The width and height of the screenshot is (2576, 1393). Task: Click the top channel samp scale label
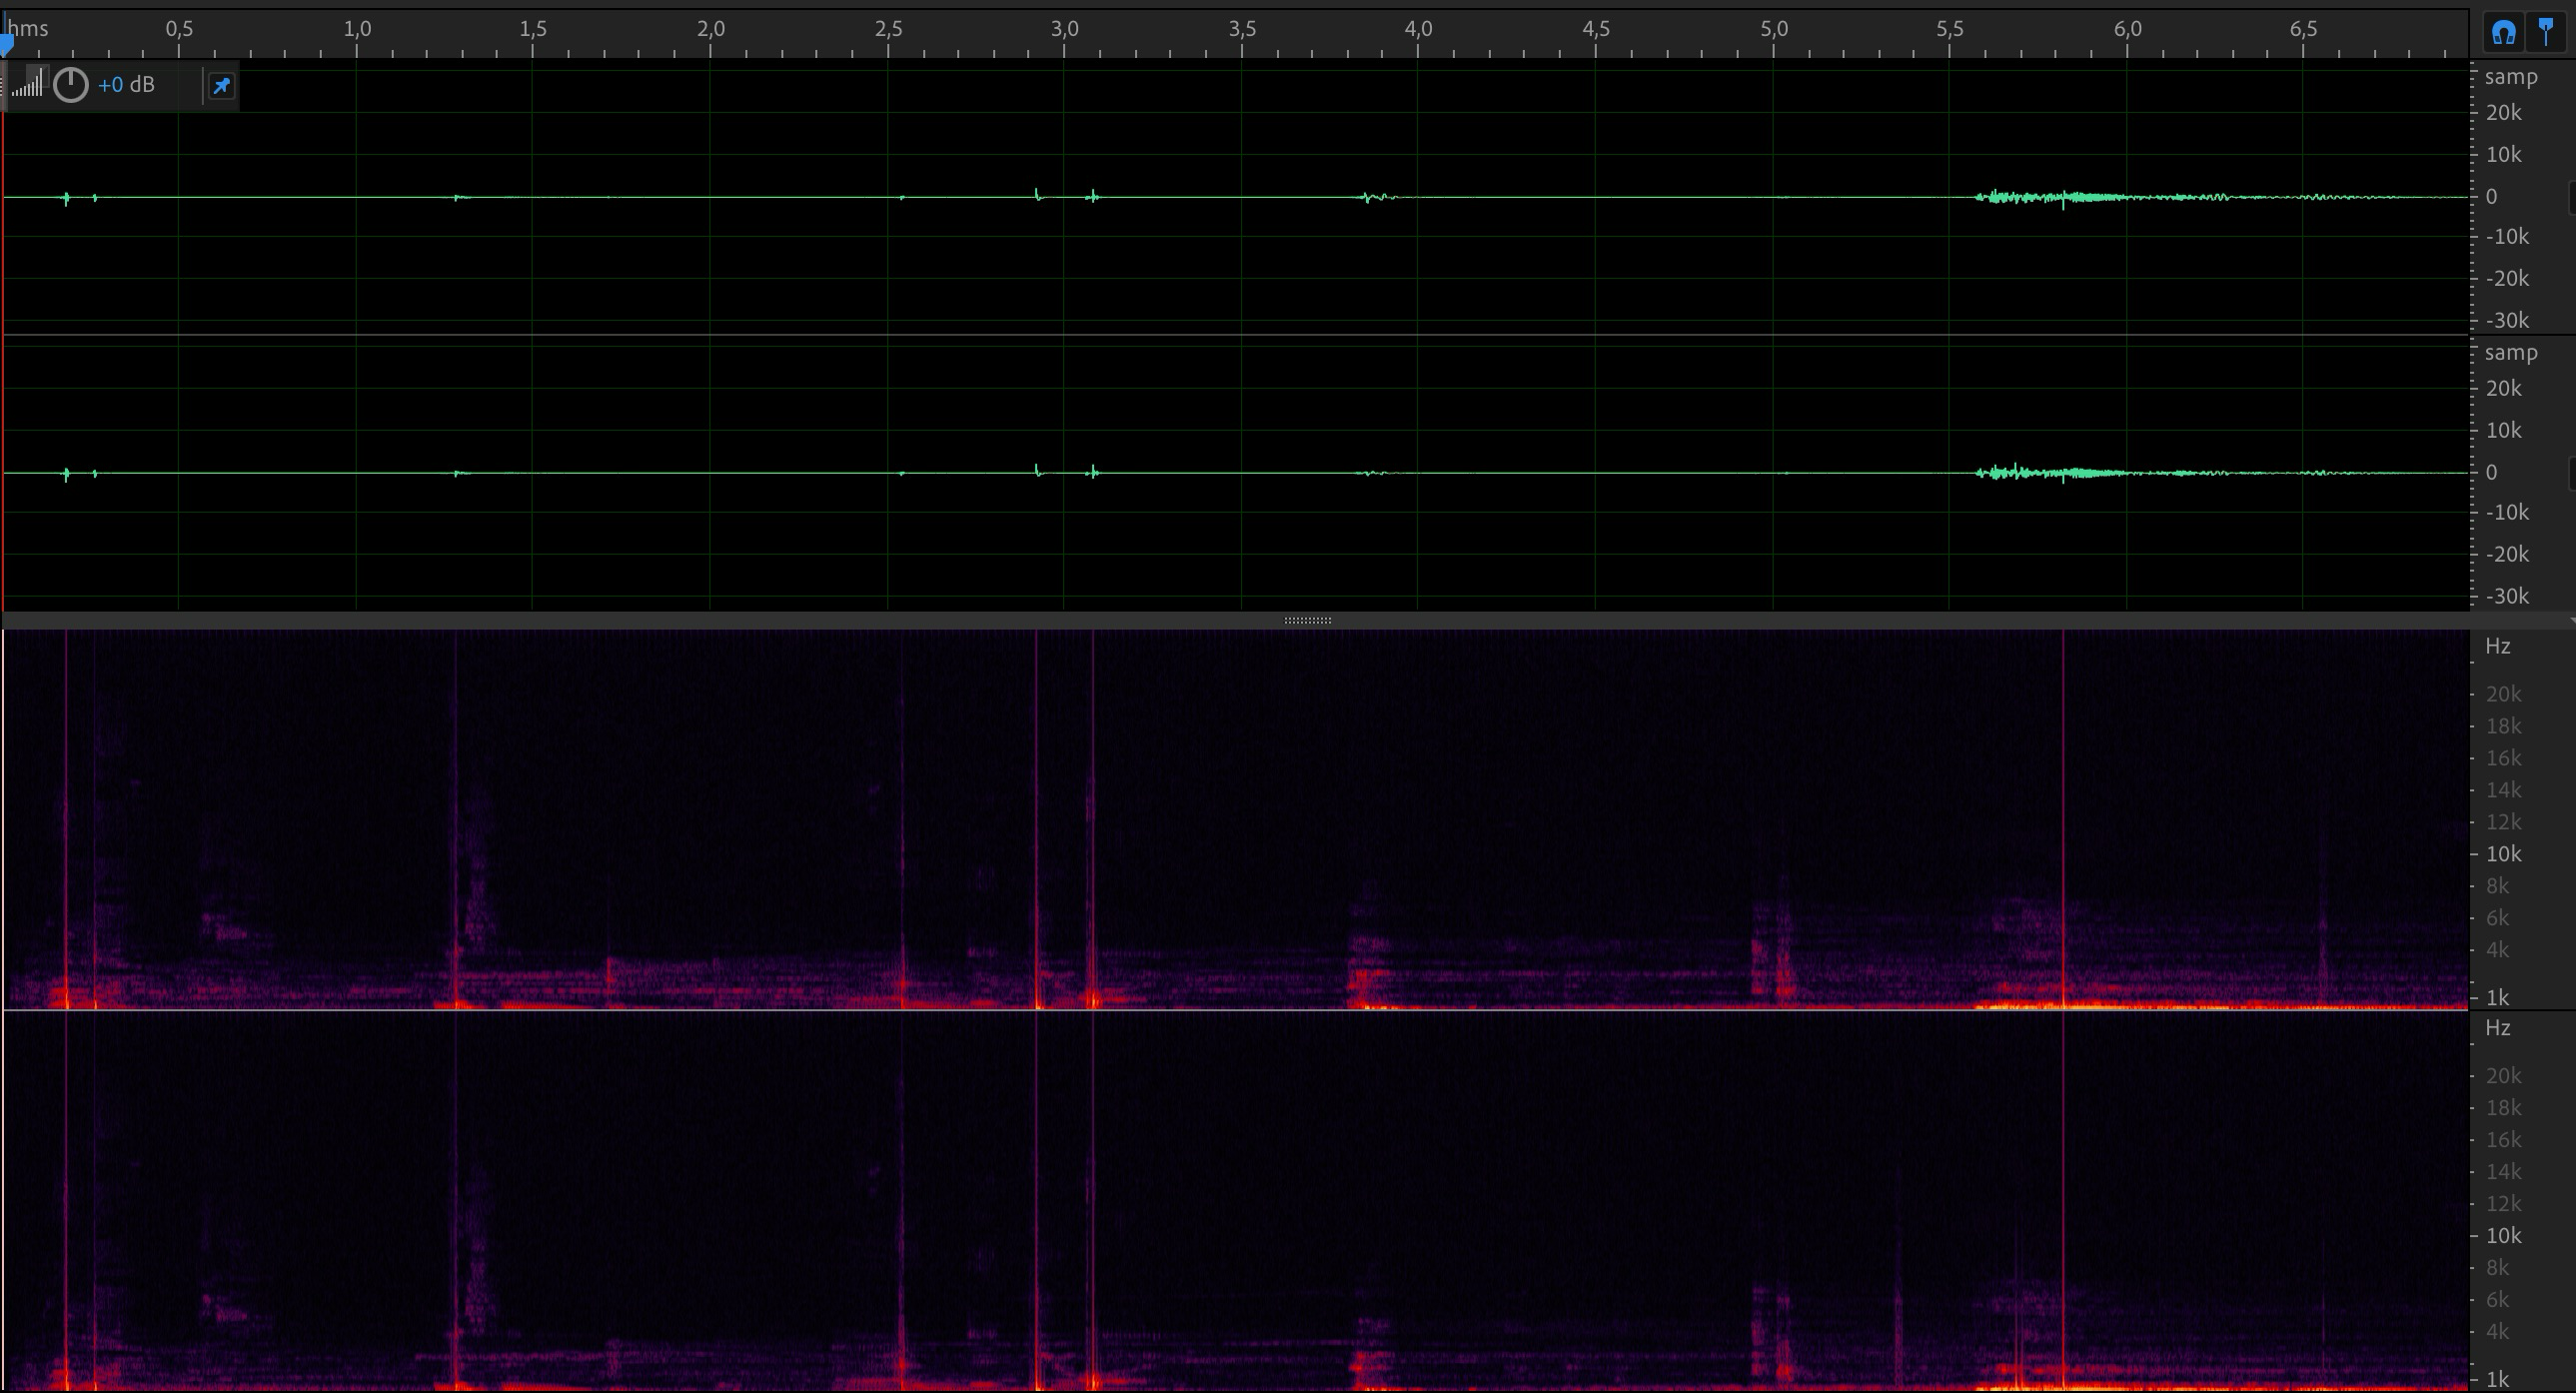pyautogui.click(x=2510, y=77)
